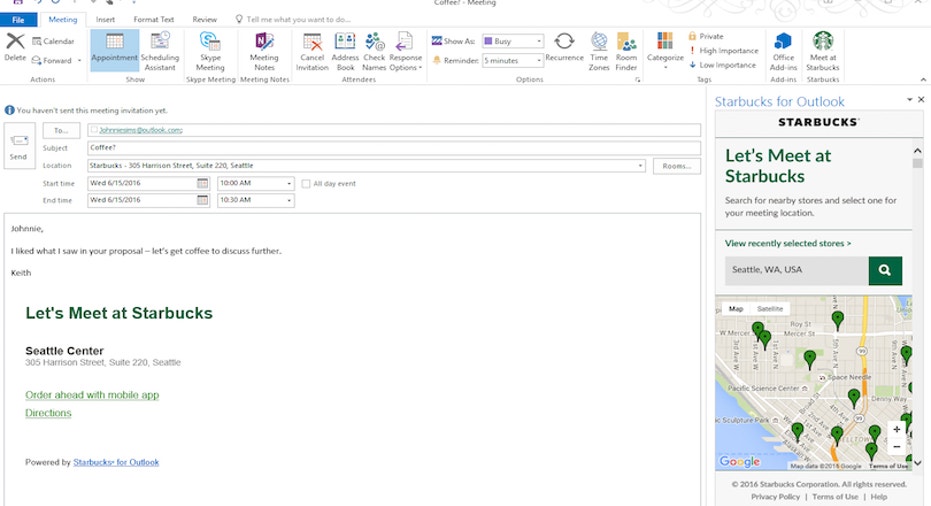931x506 pixels.
Task: Set High Importance tag
Action: (723, 50)
